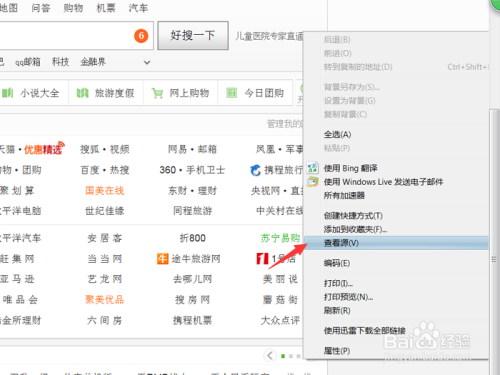Open the 搜房网 link

click(192, 300)
